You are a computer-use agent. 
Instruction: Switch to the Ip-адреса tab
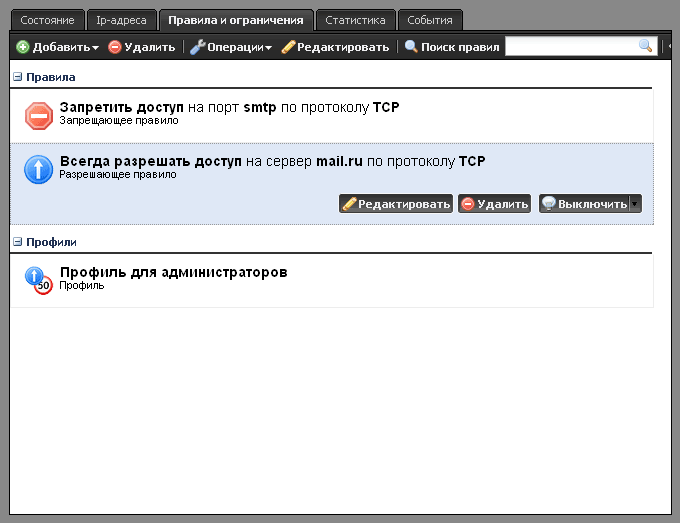pyautogui.click(x=121, y=20)
